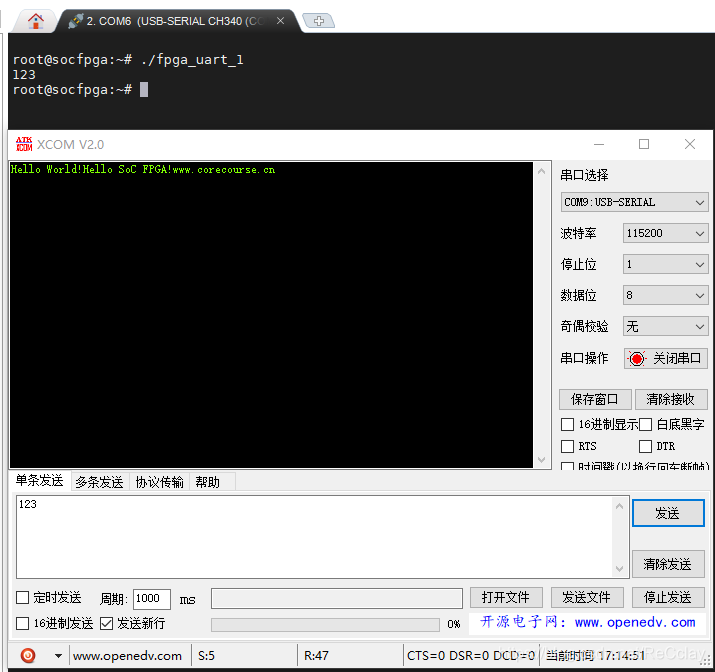Image resolution: width=715 pixels, height=672 pixels.
Task: Click the file send progress bar
Action: pyautogui.click(x=325, y=625)
